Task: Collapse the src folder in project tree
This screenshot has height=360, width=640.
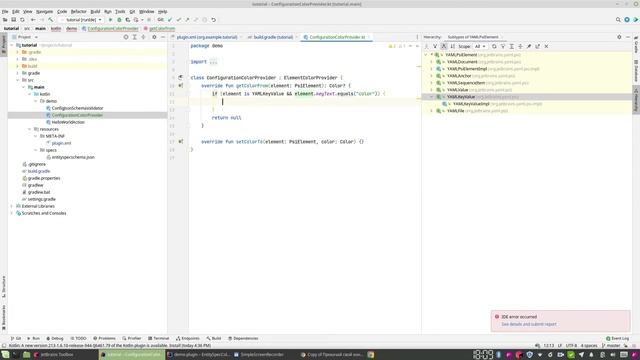Action: [18, 80]
